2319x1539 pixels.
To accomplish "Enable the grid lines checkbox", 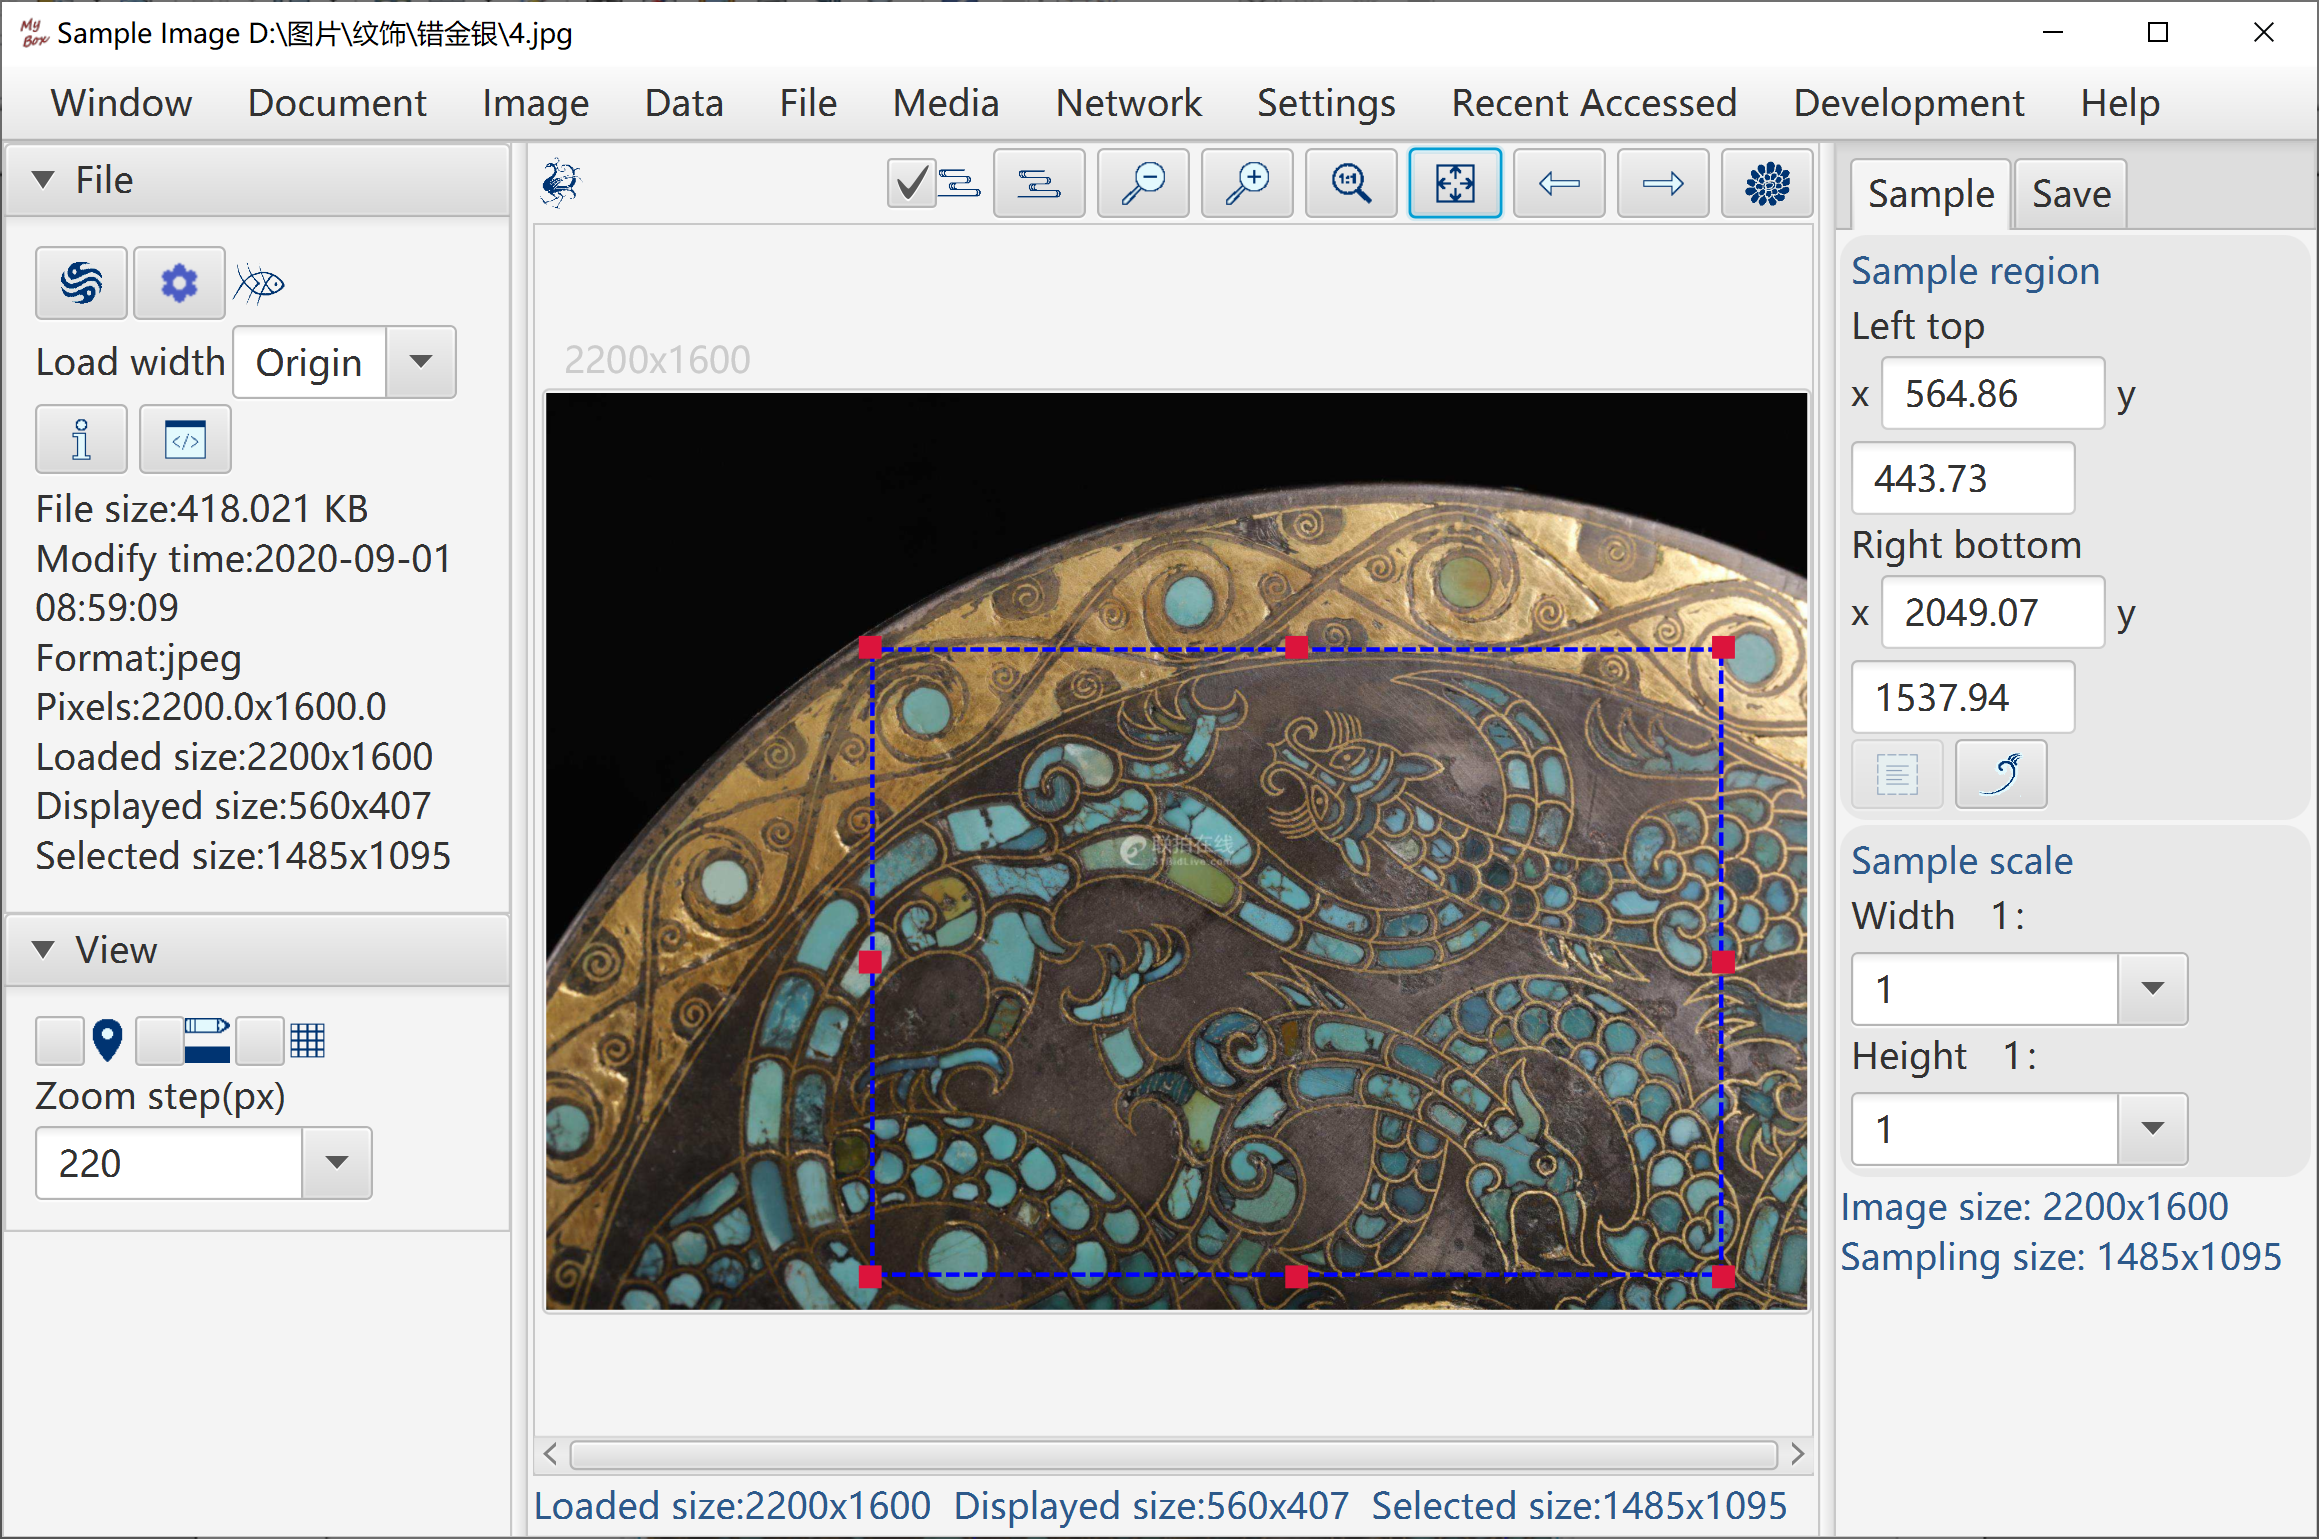I will [259, 1041].
